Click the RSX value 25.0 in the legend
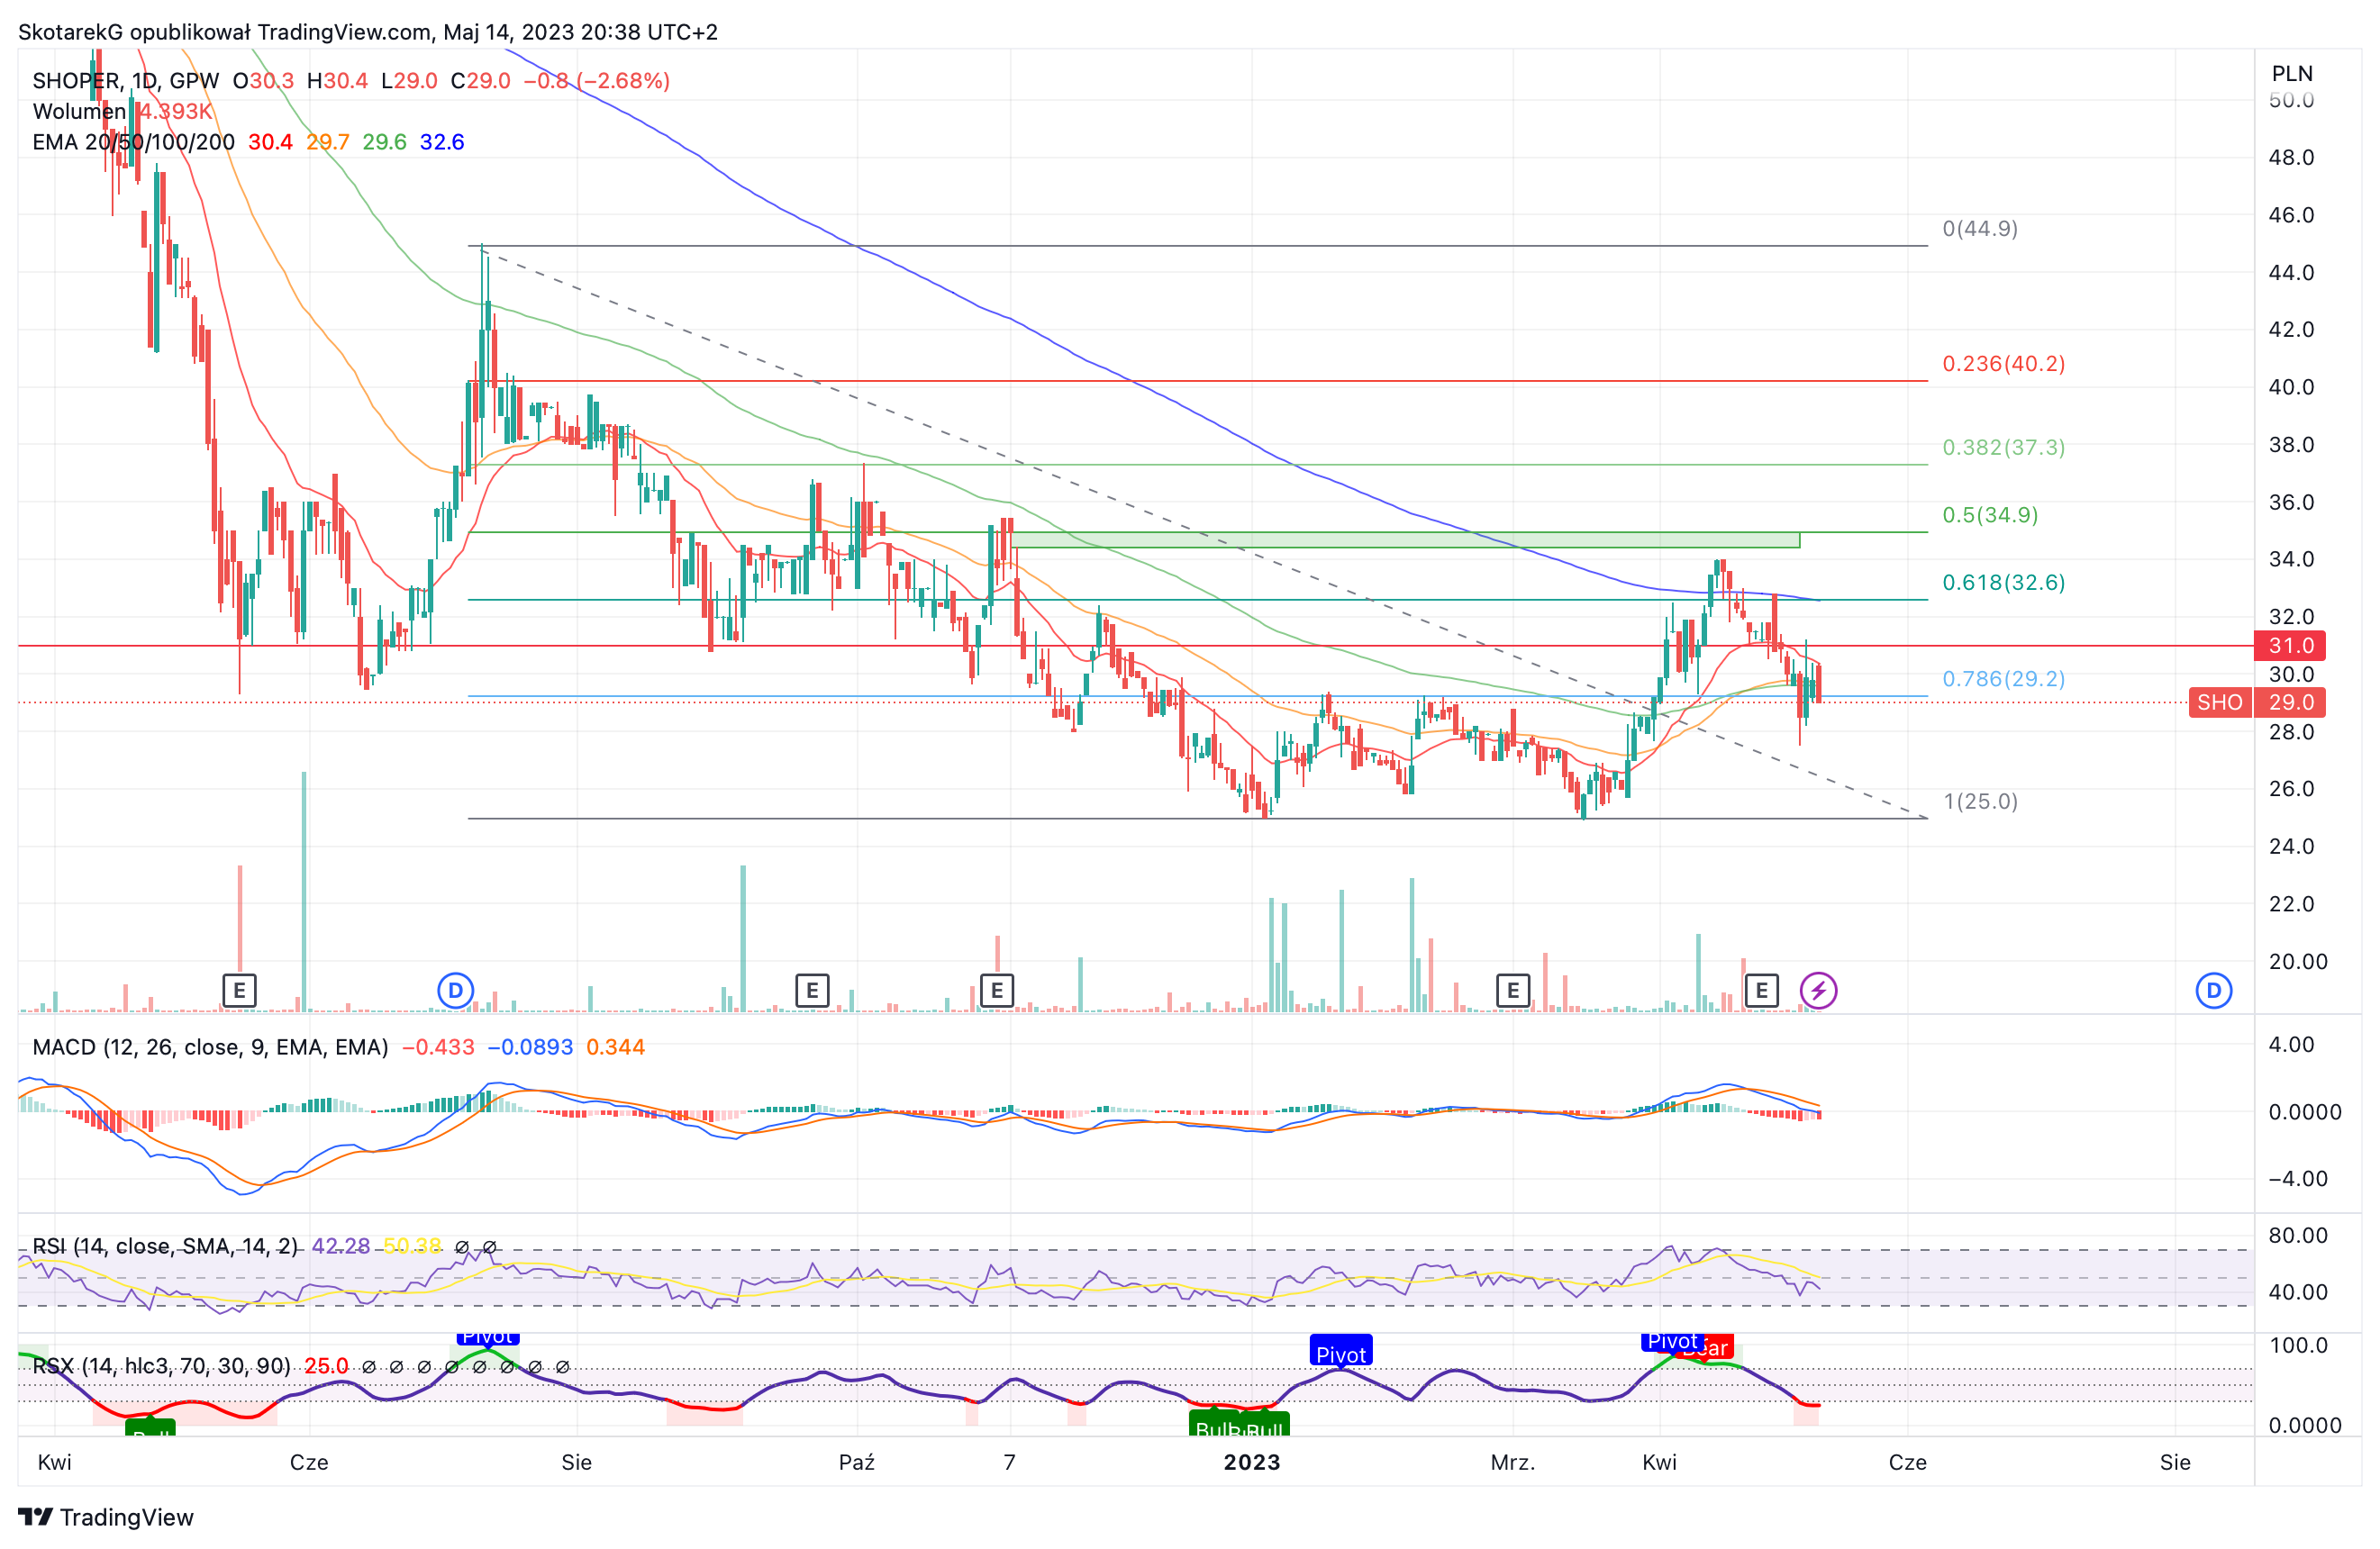The height and width of the screenshot is (1549, 2380). point(326,1366)
